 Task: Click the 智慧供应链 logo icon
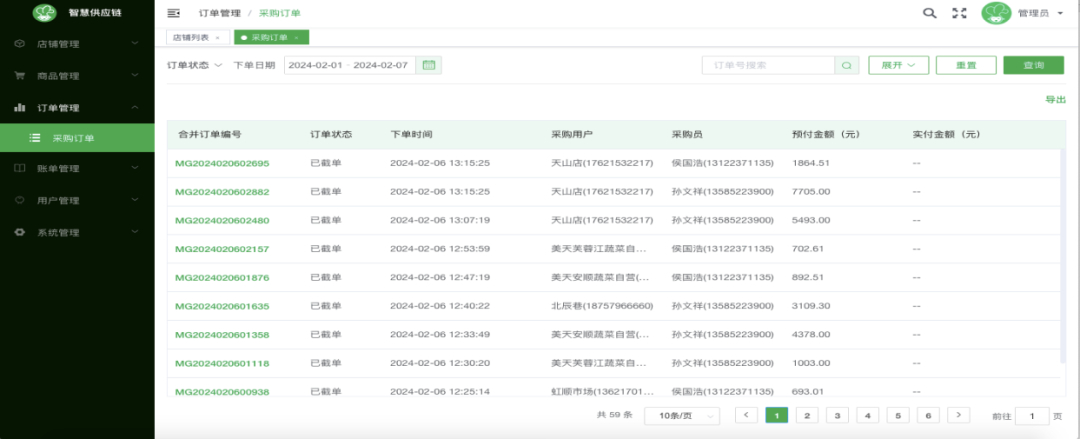[x=44, y=12]
